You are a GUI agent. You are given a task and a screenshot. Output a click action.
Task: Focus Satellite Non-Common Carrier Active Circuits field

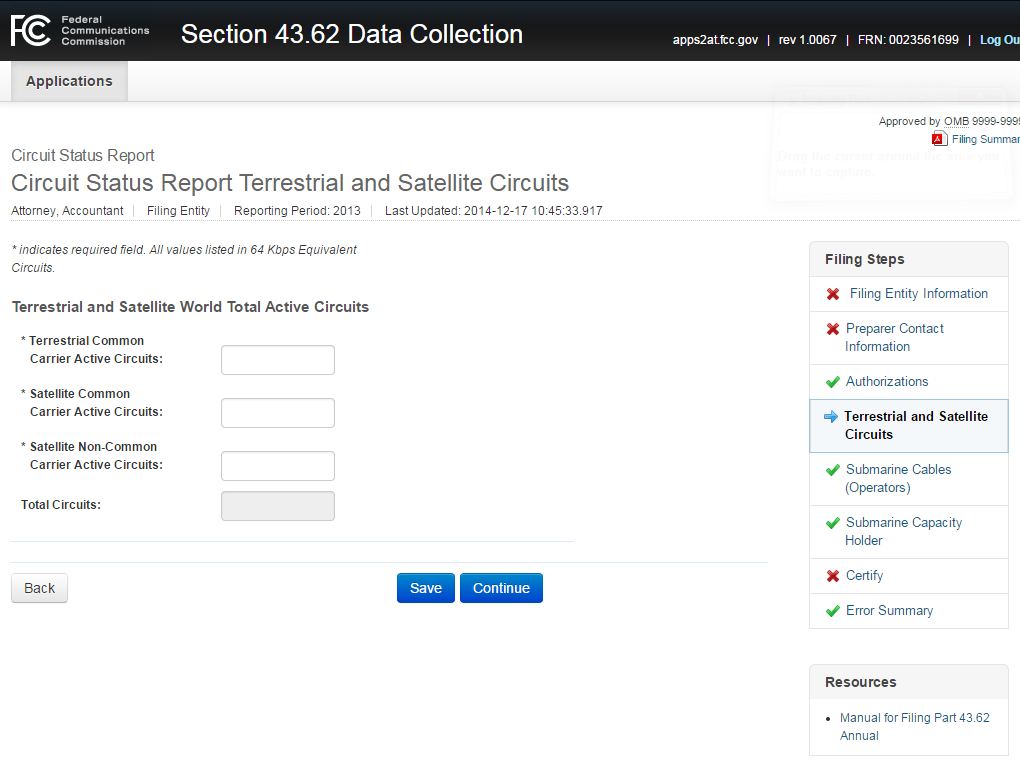(277, 466)
